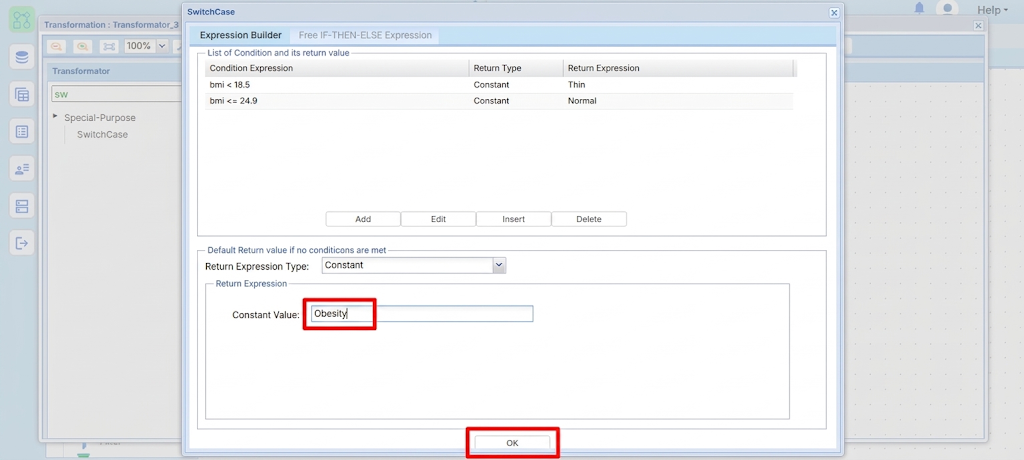Click the fit-to-screen toolbar icon
Screen dimensions: 1024x460
click(x=108, y=46)
